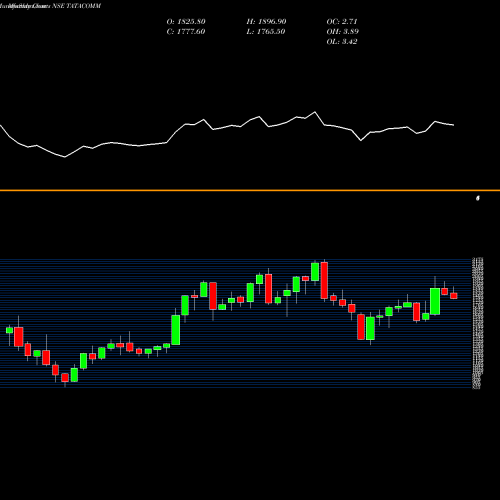Click the NSE TATACOMM chart title
The height and width of the screenshot is (500, 500).
coord(76,6)
